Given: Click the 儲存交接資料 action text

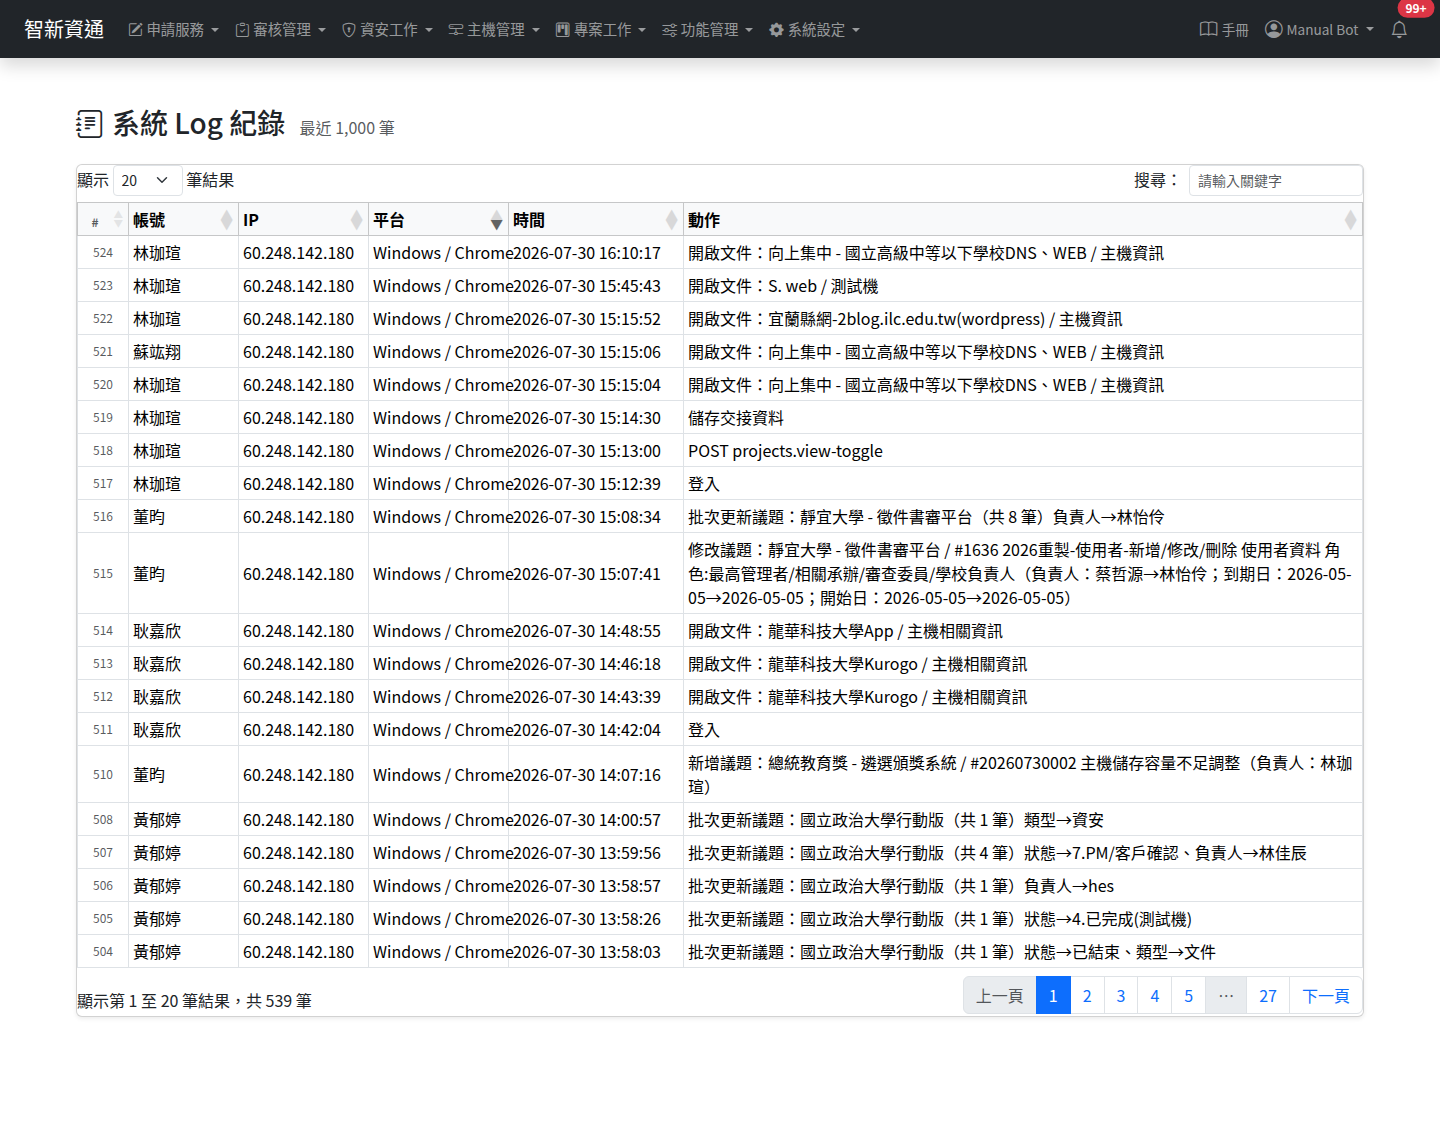Looking at the screenshot, I should (736, 418).
